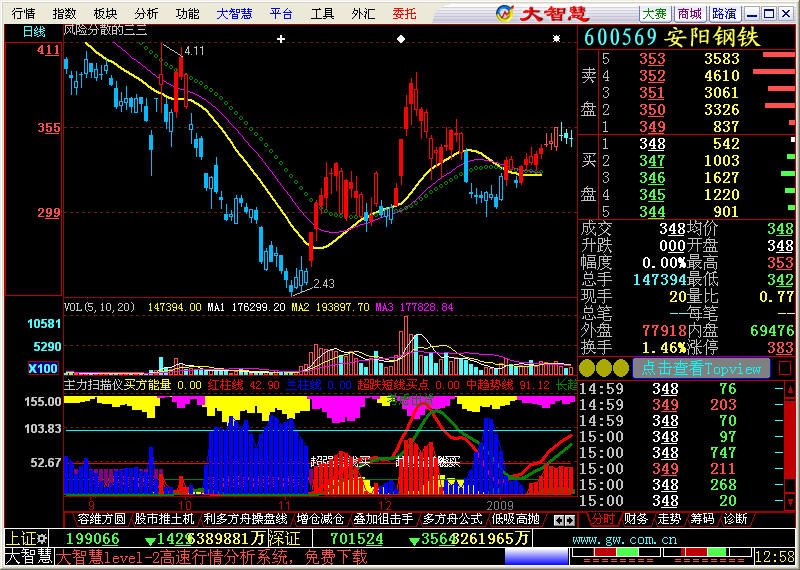Screen dimensions: 800x570
Task: Click the X100 volume unit label
Action: [43, 368]
